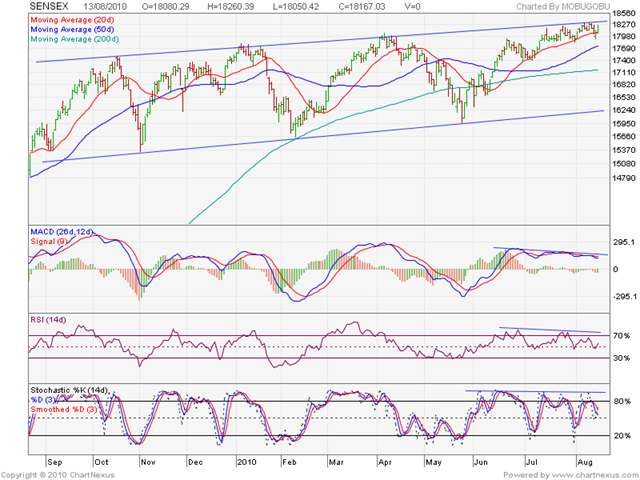The image size is (640, 480).
Task: Open the www.chartnexus.com link
Action: [598, 475]
